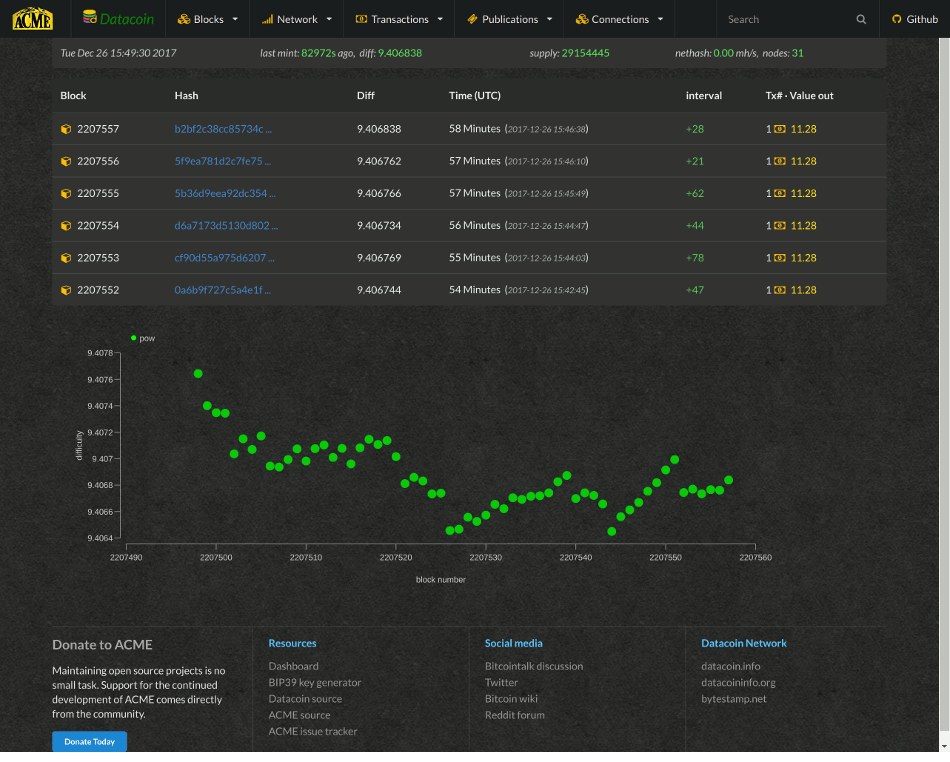Click the coin icon in row 2207556
Screen dimensions: 950x762
click(x=780, y=161)
